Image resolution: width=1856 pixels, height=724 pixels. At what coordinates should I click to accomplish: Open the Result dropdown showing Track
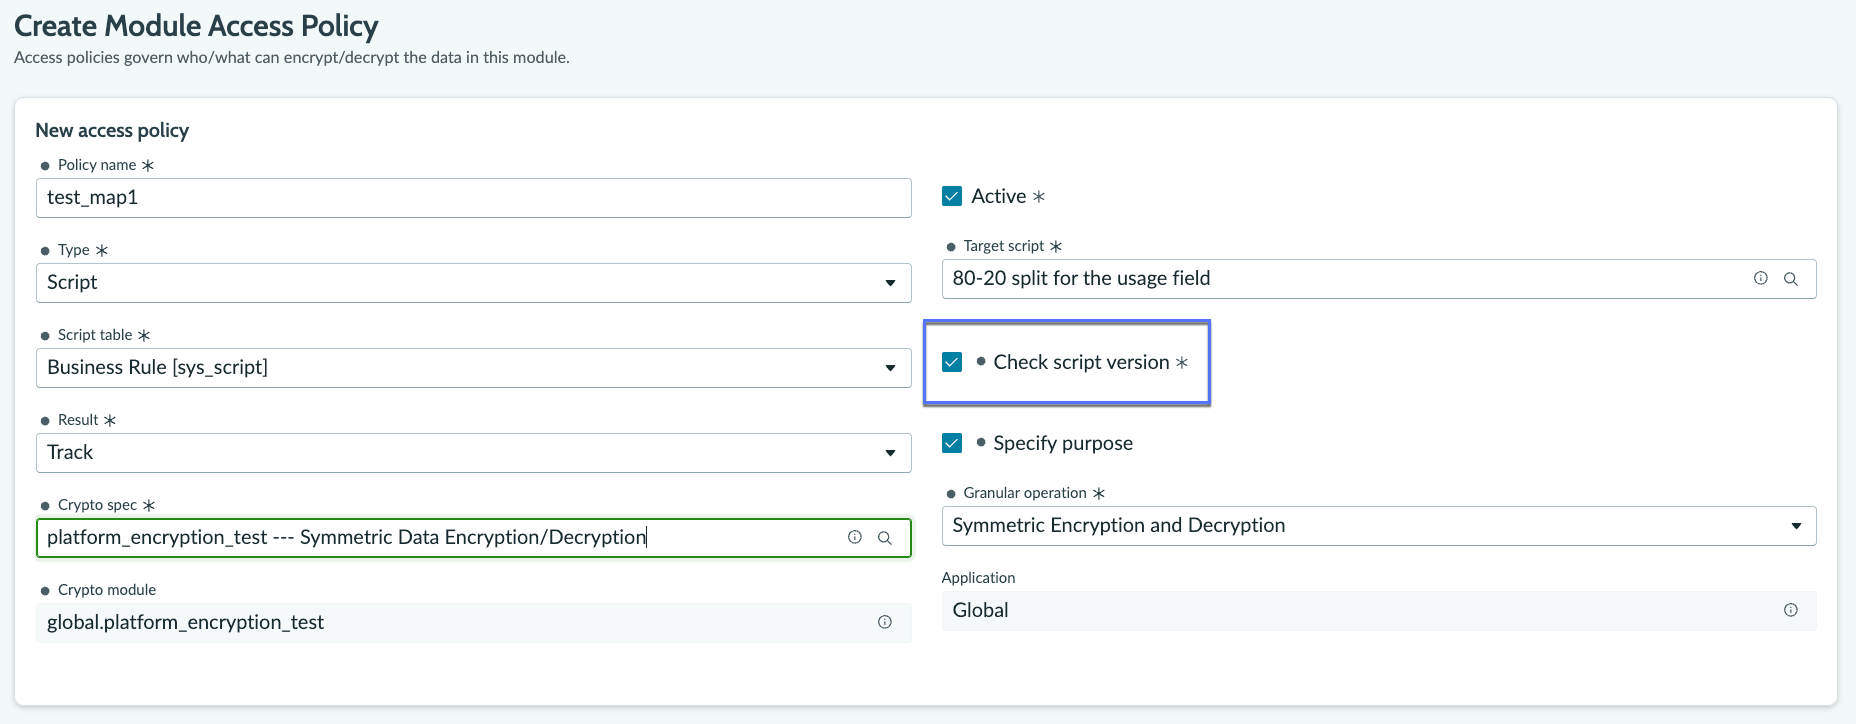tap(473, 453)
